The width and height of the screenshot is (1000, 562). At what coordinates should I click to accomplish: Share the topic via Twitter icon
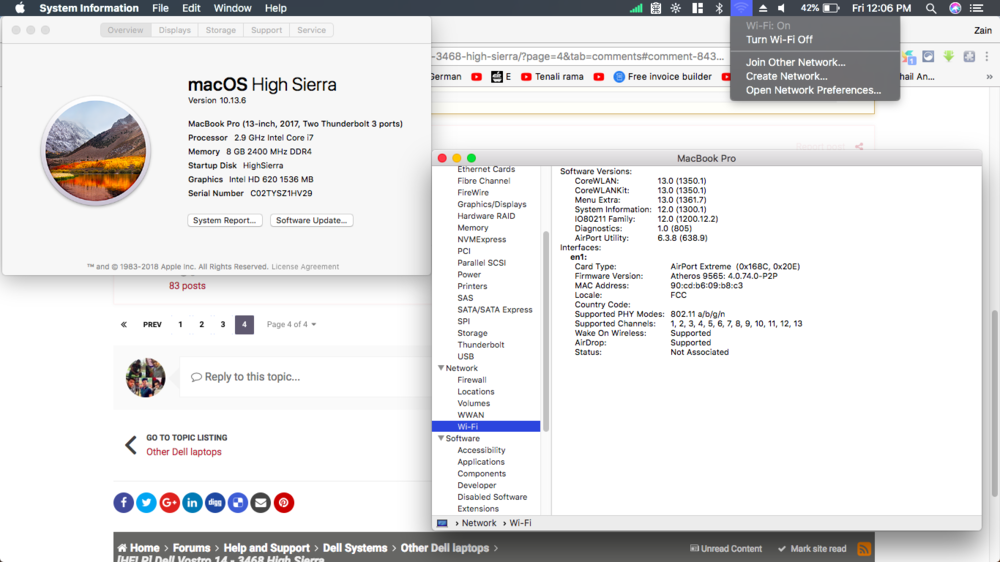[146, 503]
